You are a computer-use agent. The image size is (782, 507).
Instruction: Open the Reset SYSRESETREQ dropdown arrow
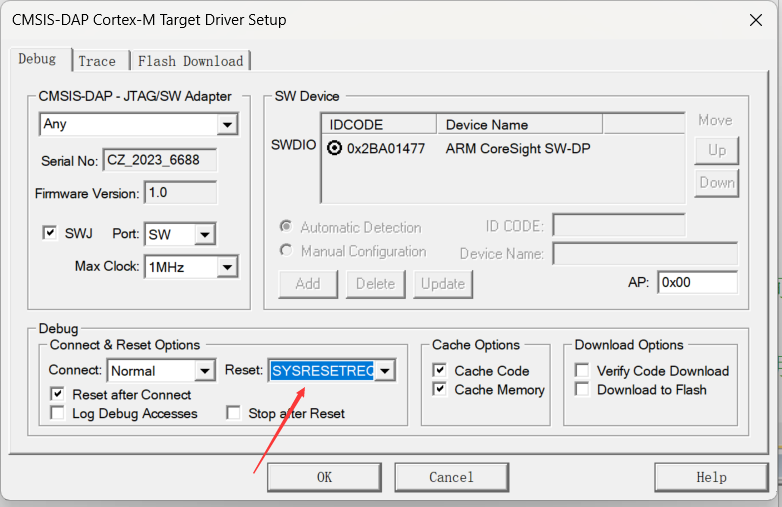385,370
